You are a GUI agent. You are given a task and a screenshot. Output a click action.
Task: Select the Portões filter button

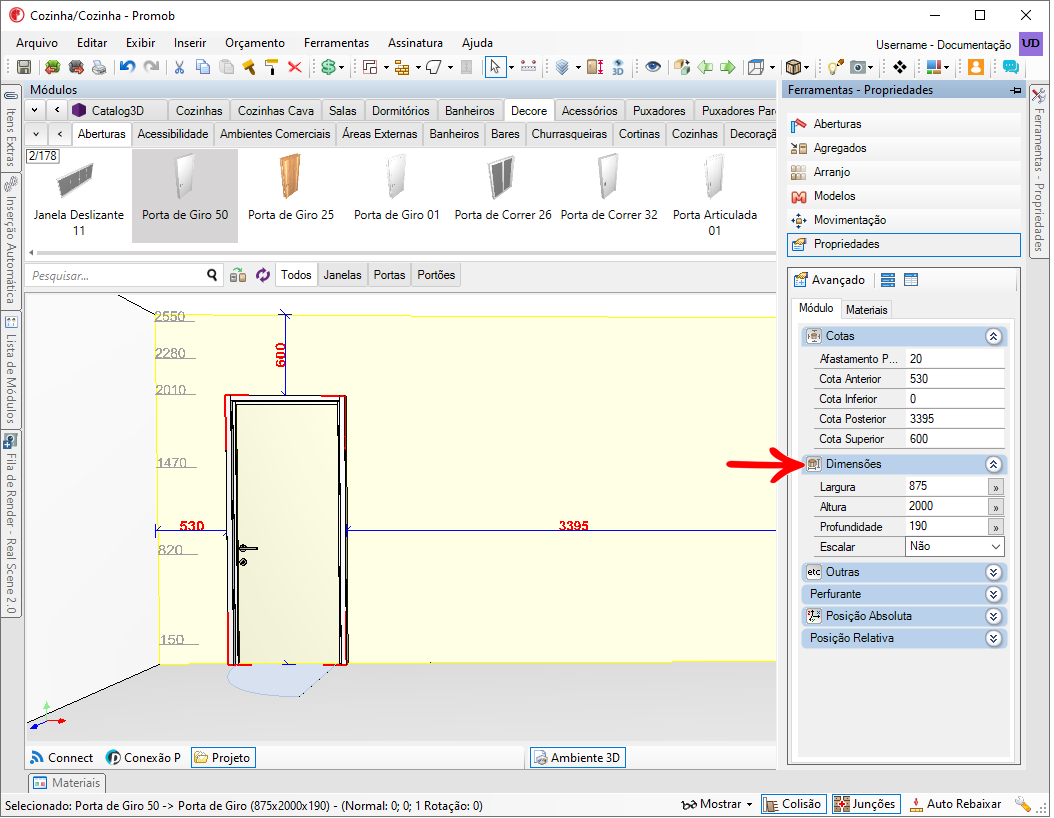436,275
